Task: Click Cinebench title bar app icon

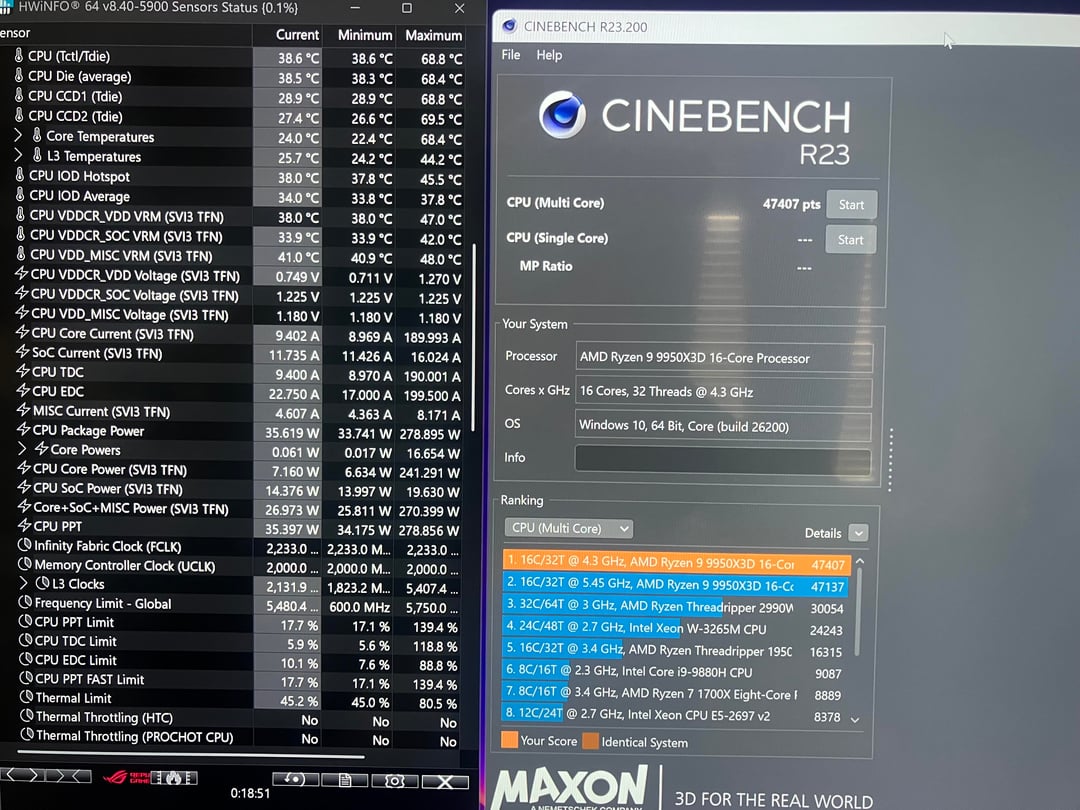Action: click(x=509, y=25)
